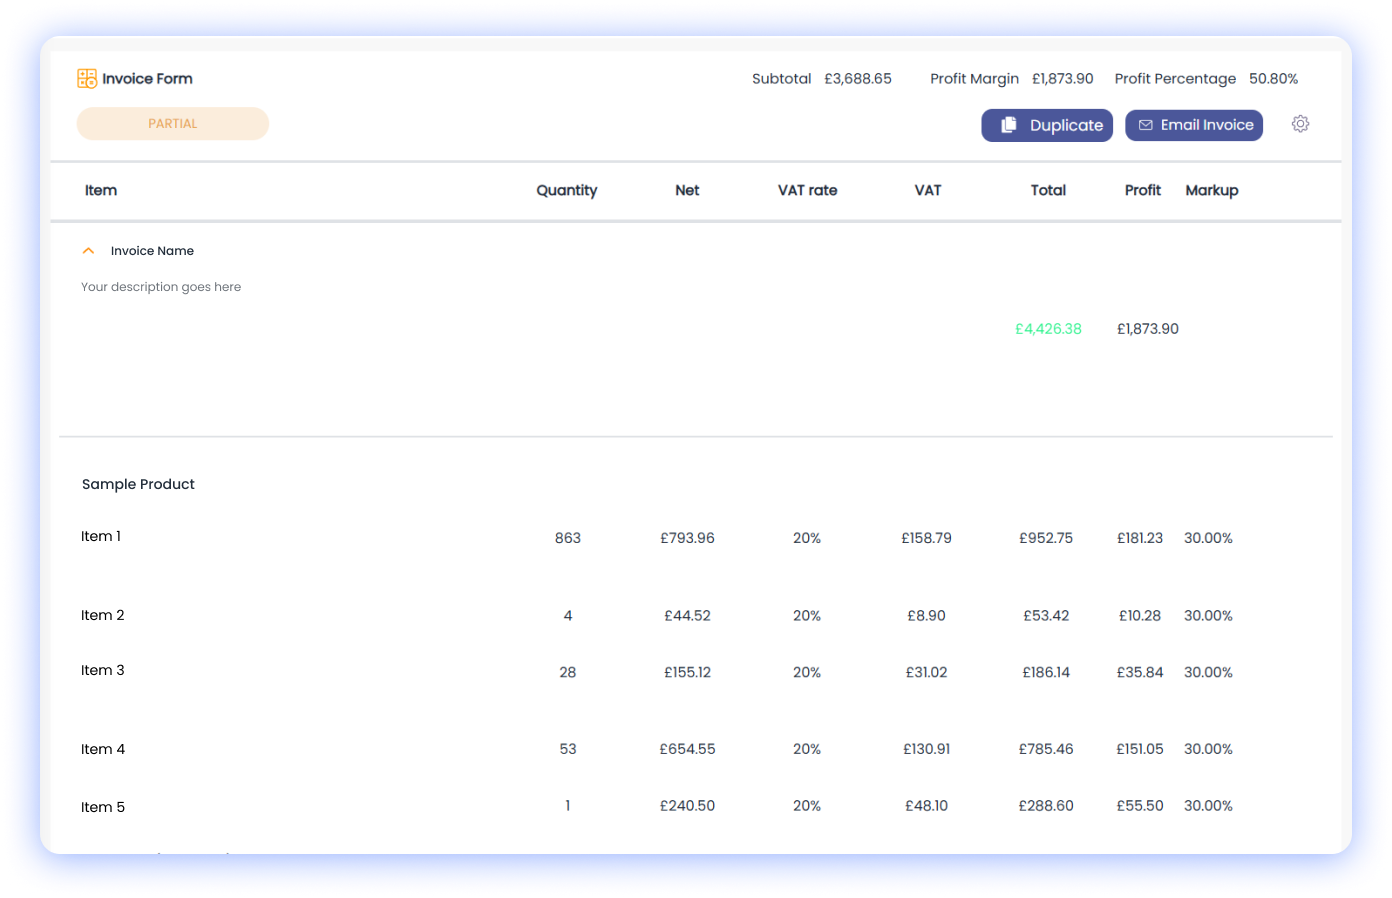Click the VAT column header
This screenshot has height=898, width=1392.
click(x=928, y=190)
